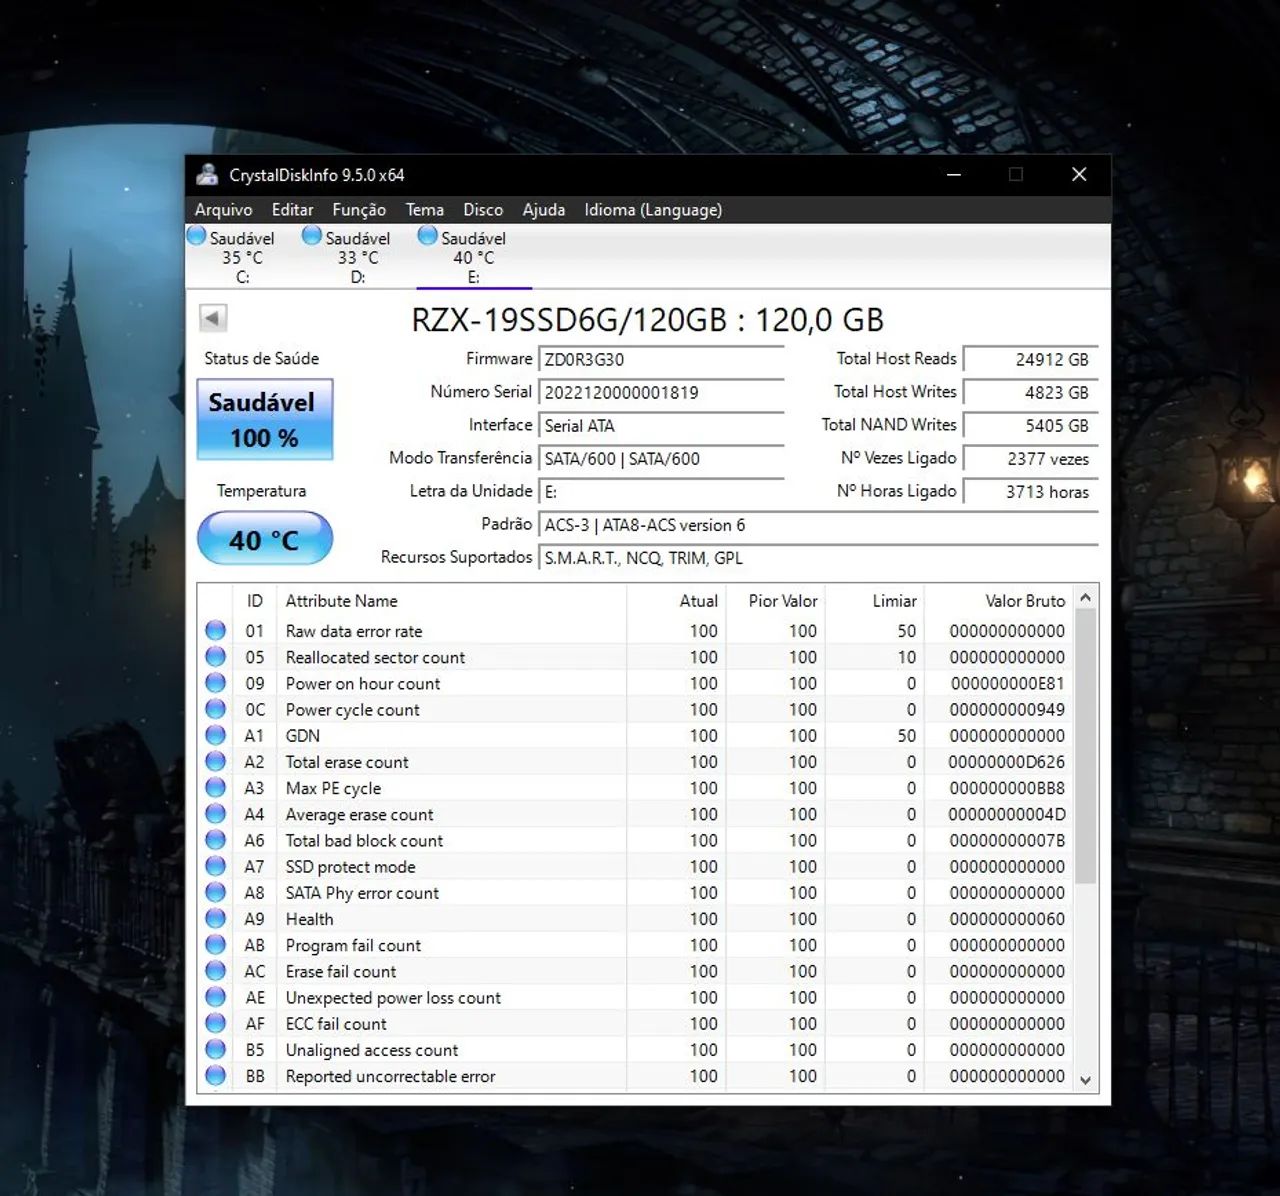Close the CrystalDiskInfo window
Image resolution: width=1280 pixels, height=1196 pixels.
pyautogui.click(x=1079, y=175)
